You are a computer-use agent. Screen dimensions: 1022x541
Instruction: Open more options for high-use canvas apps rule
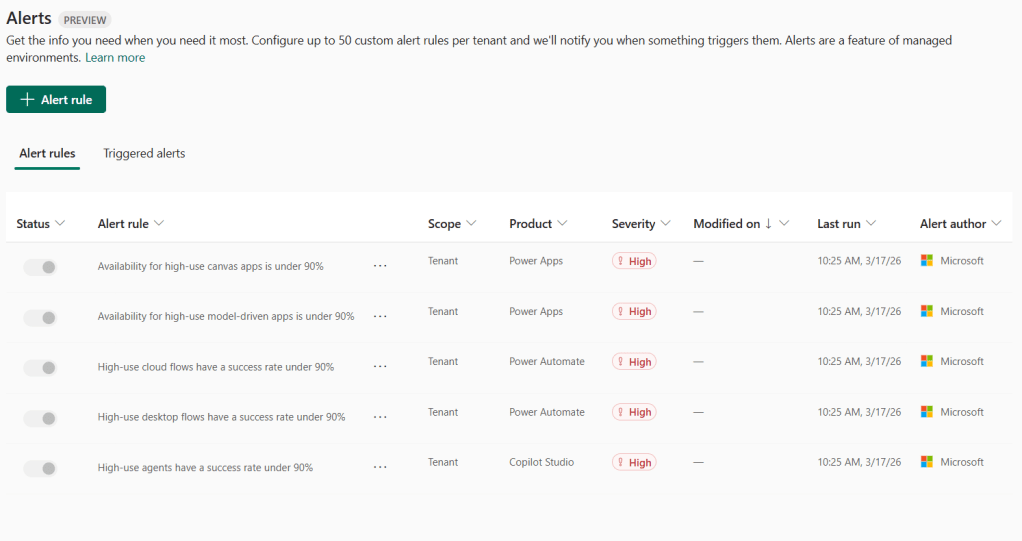pos(380,266)
